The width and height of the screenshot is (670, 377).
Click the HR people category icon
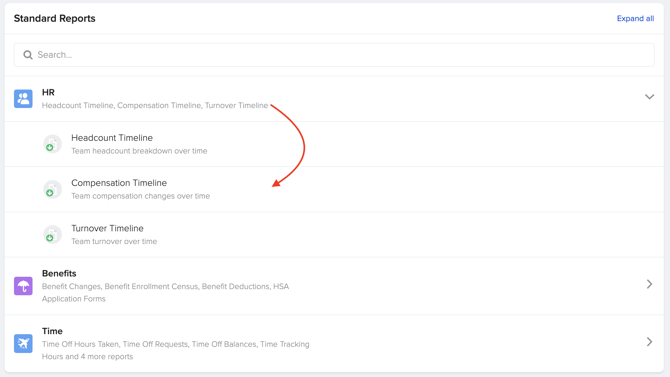coord(23,99)
